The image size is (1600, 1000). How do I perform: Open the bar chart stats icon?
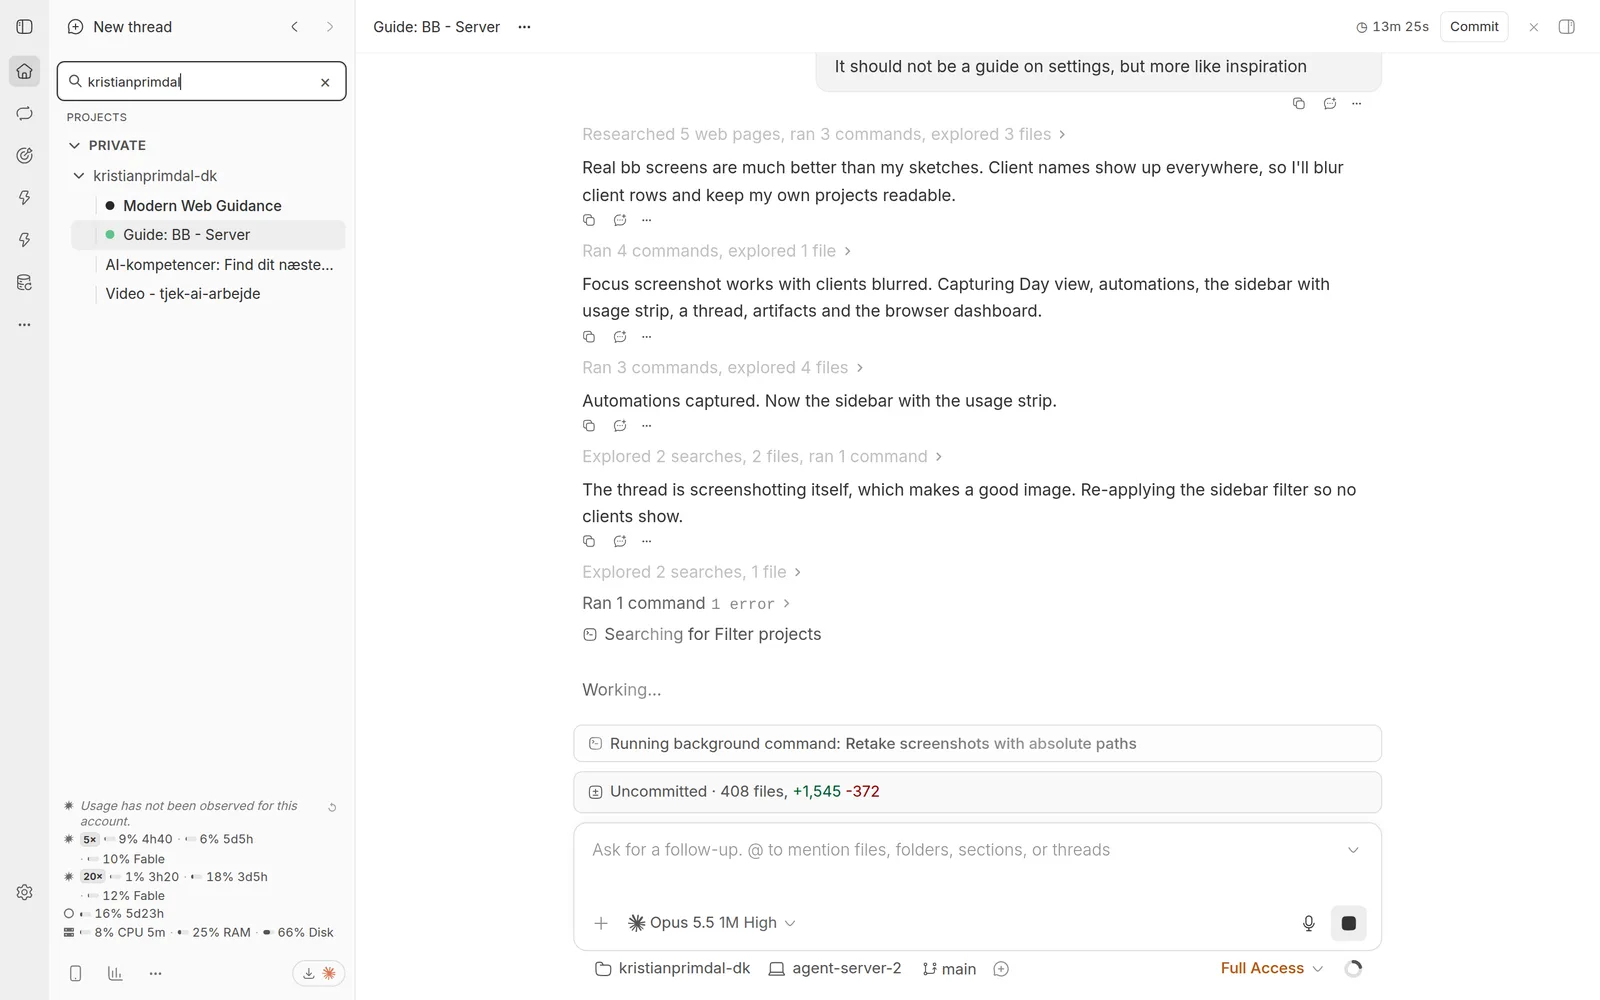(x=115, y=973)
